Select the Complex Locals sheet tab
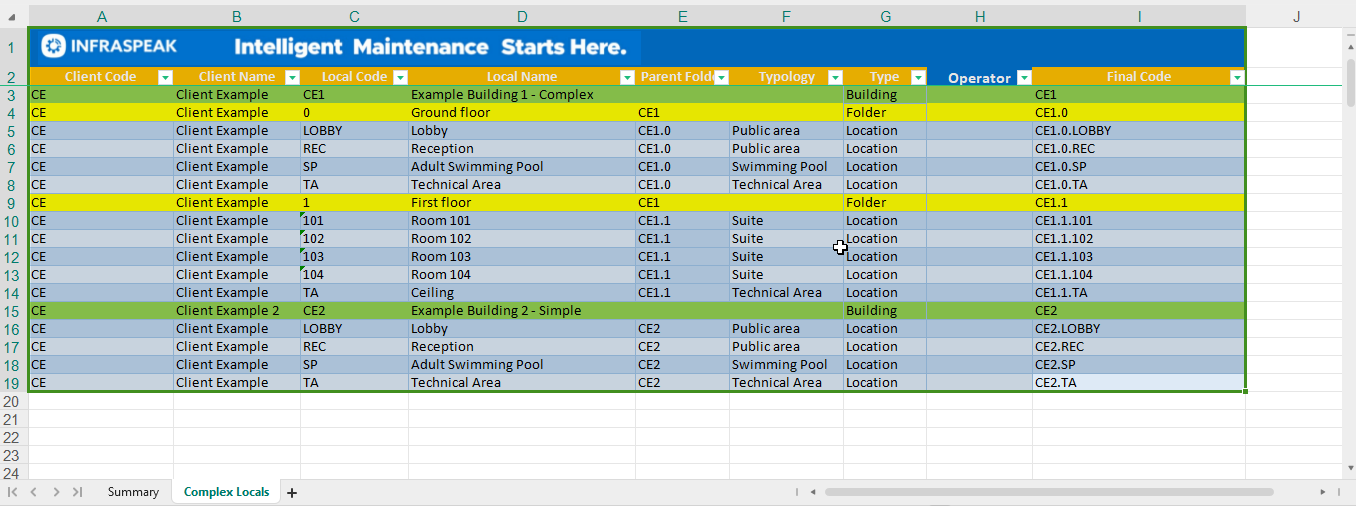This screenshot has height=506, width=1356. pyautogui.click(x=226, y=492)
